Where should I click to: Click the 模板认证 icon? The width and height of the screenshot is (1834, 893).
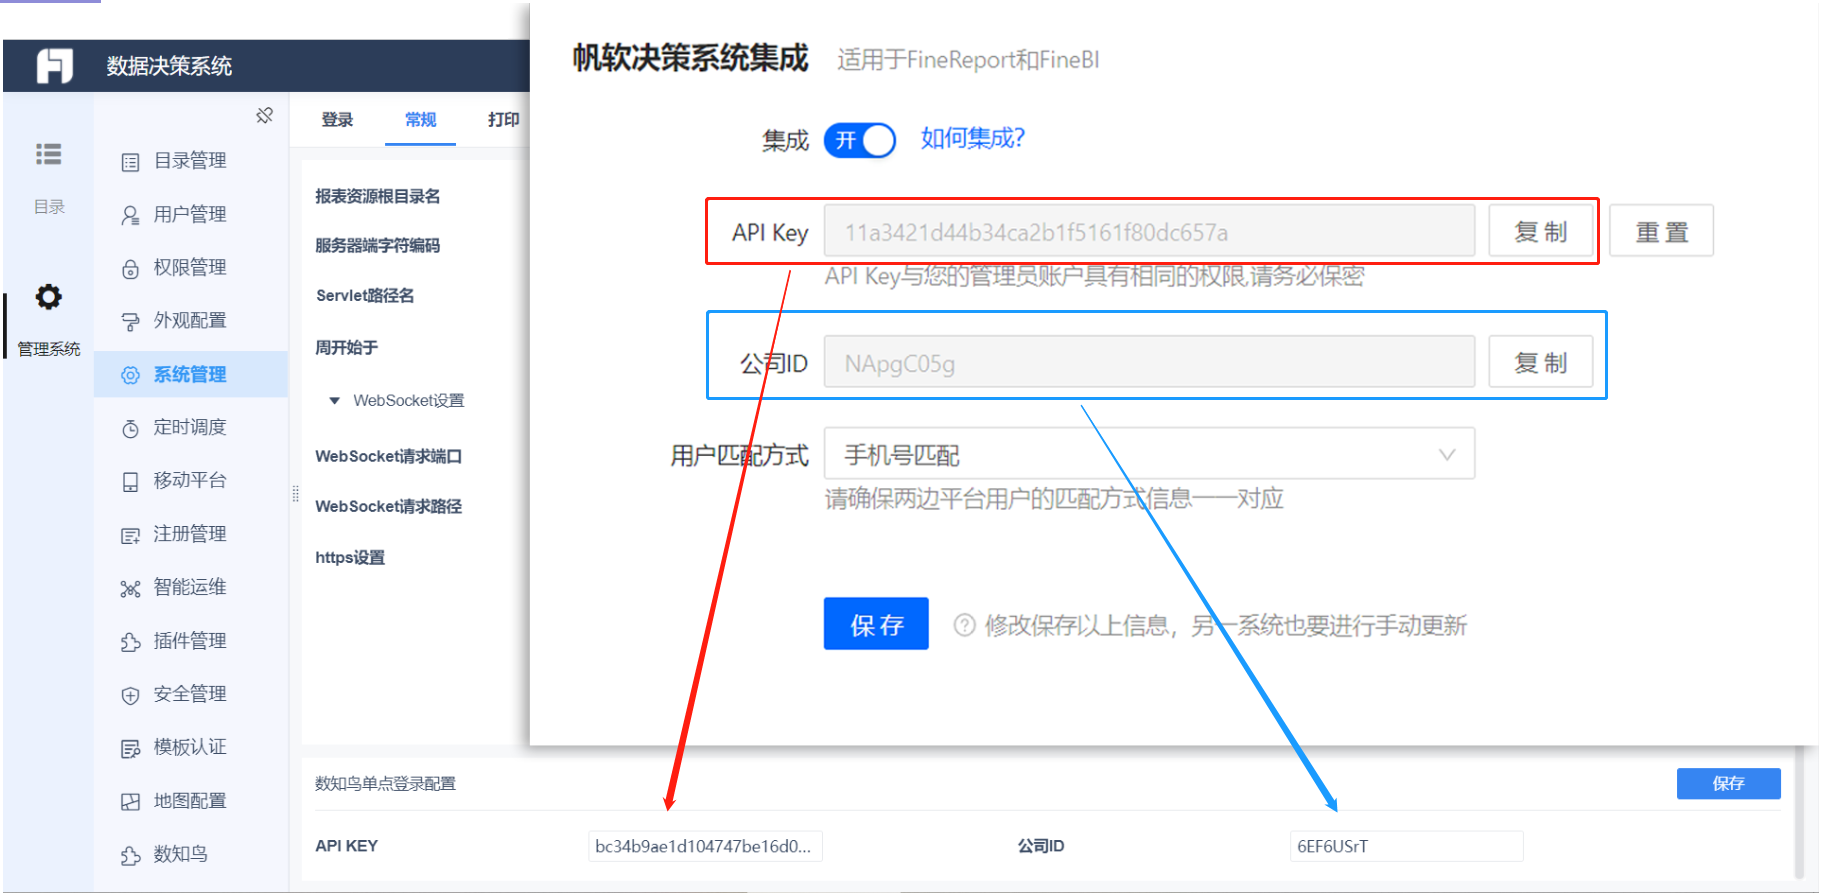click(x=130, y=748)
